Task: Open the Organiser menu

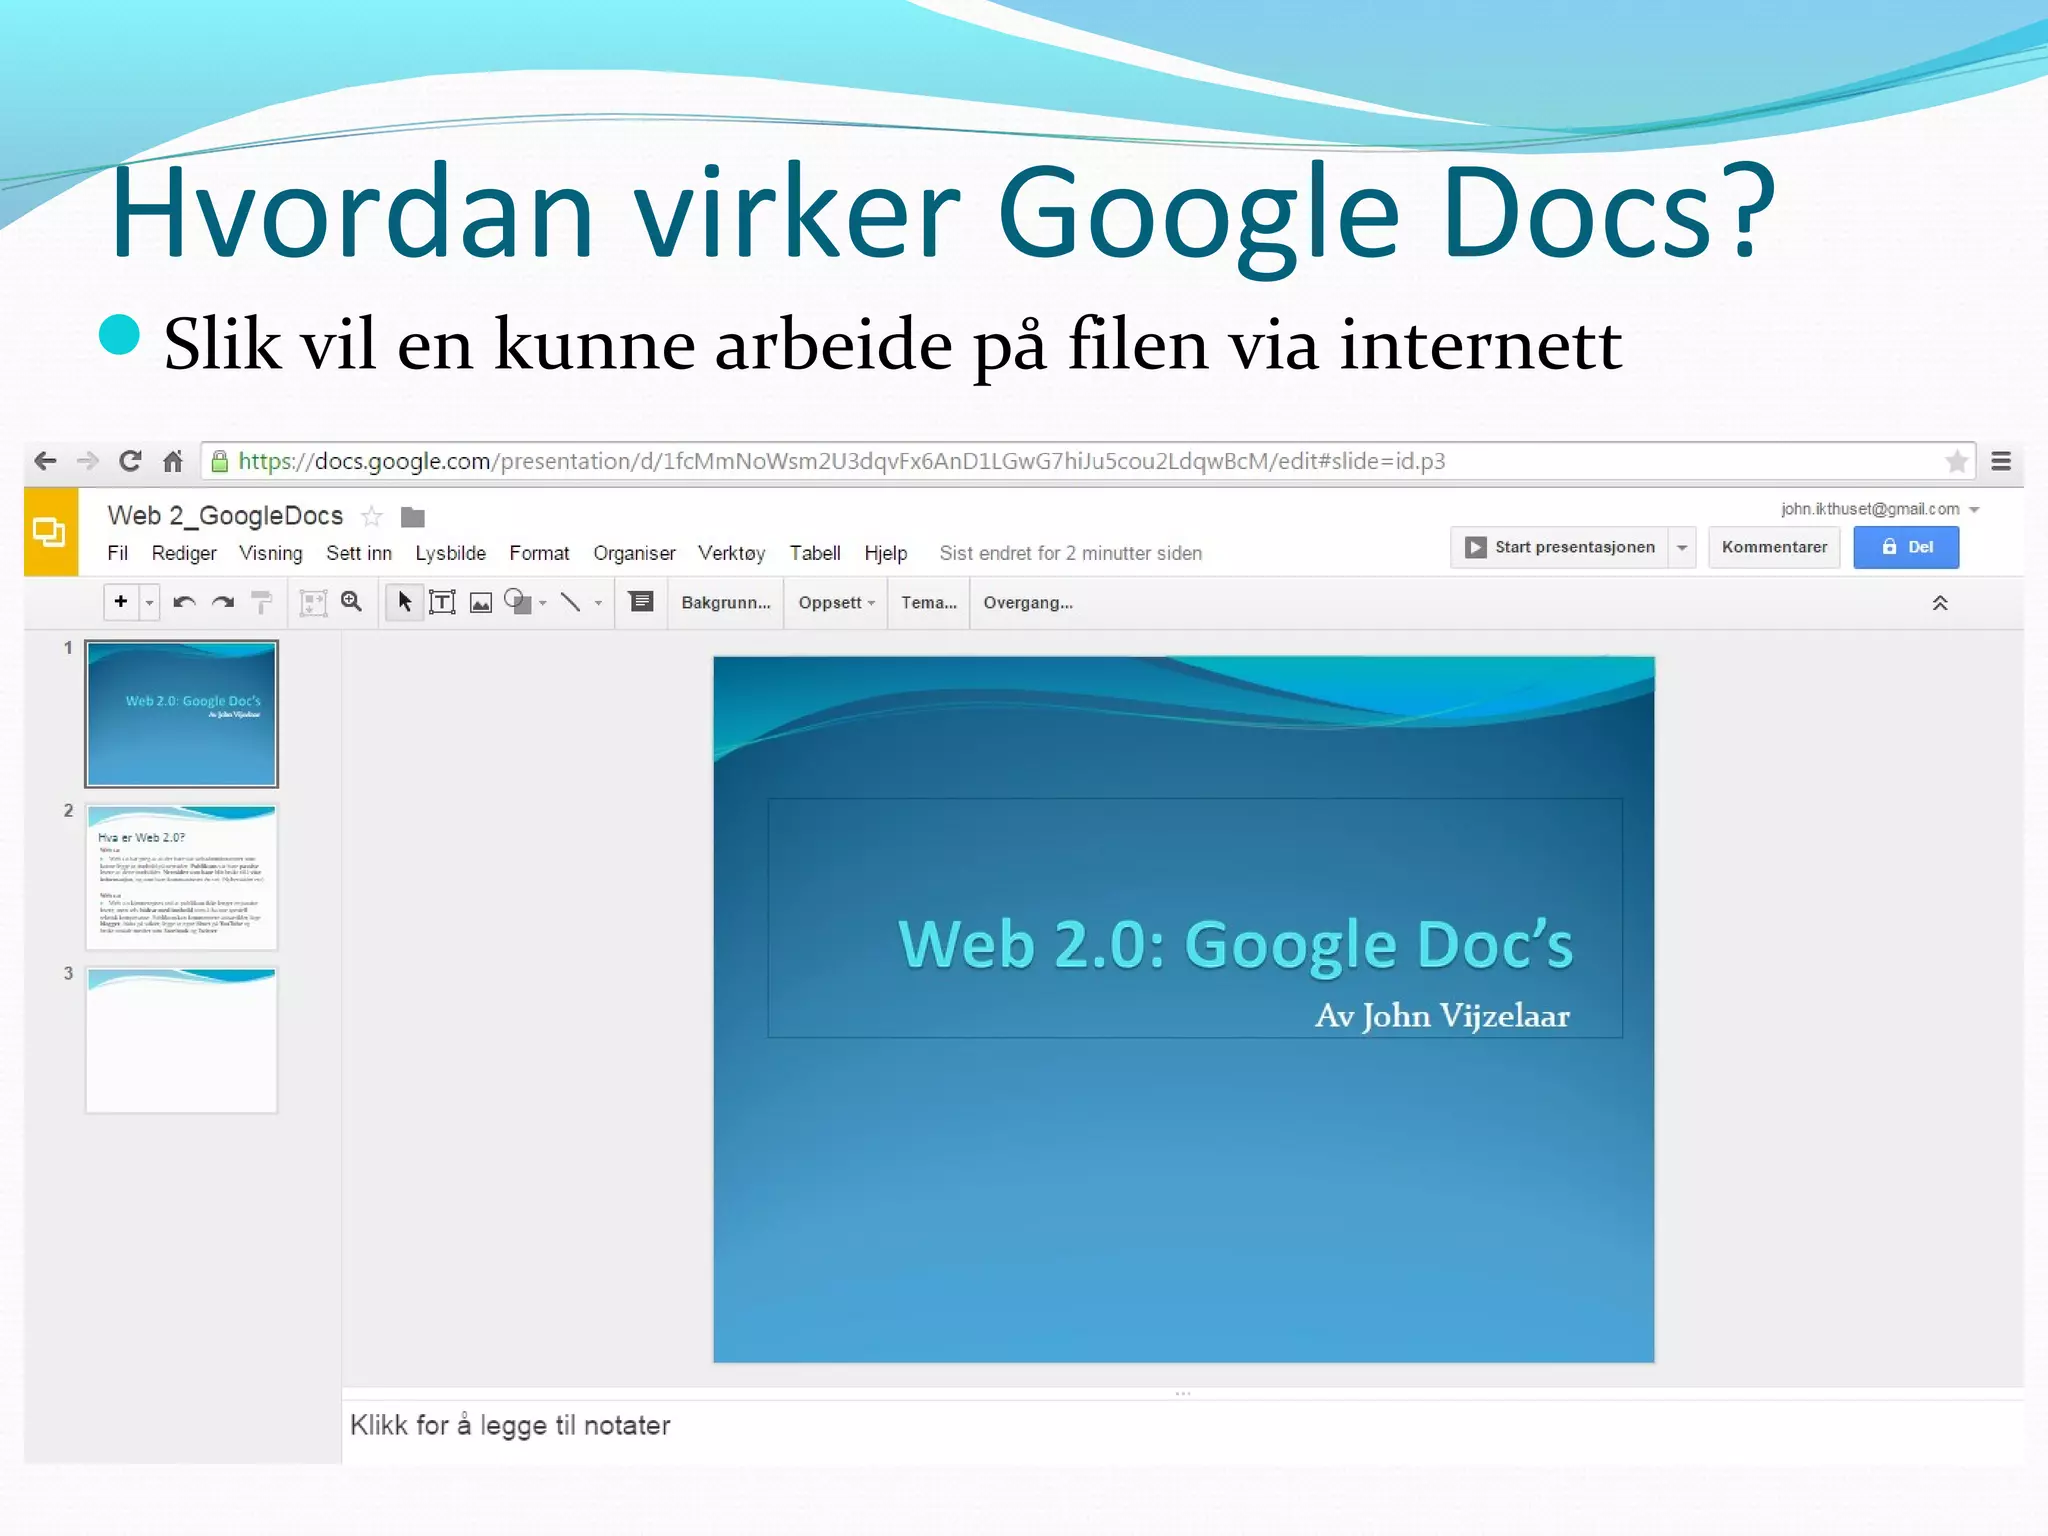Action: click(634, 553)
